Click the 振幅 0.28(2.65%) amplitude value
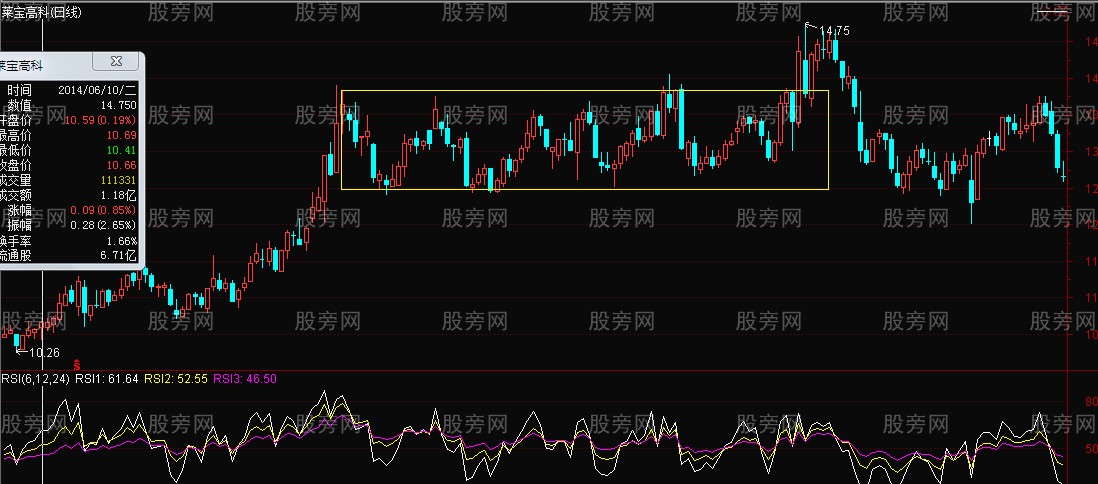 102,225
